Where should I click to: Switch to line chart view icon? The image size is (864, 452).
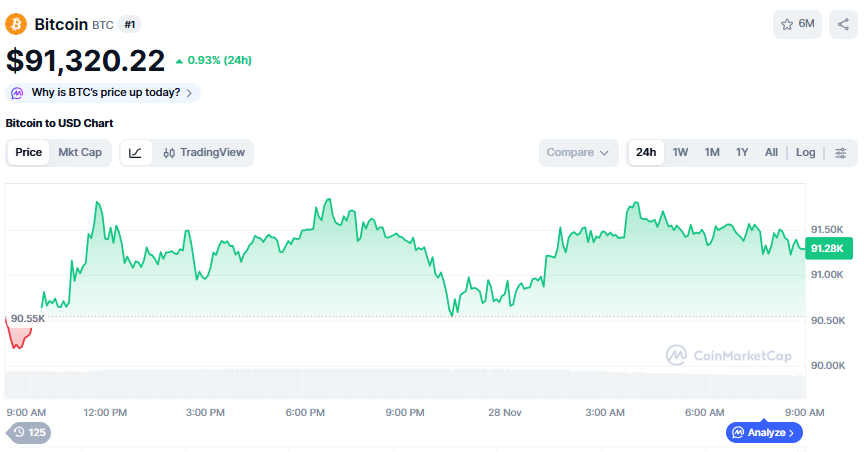(136, 153)
